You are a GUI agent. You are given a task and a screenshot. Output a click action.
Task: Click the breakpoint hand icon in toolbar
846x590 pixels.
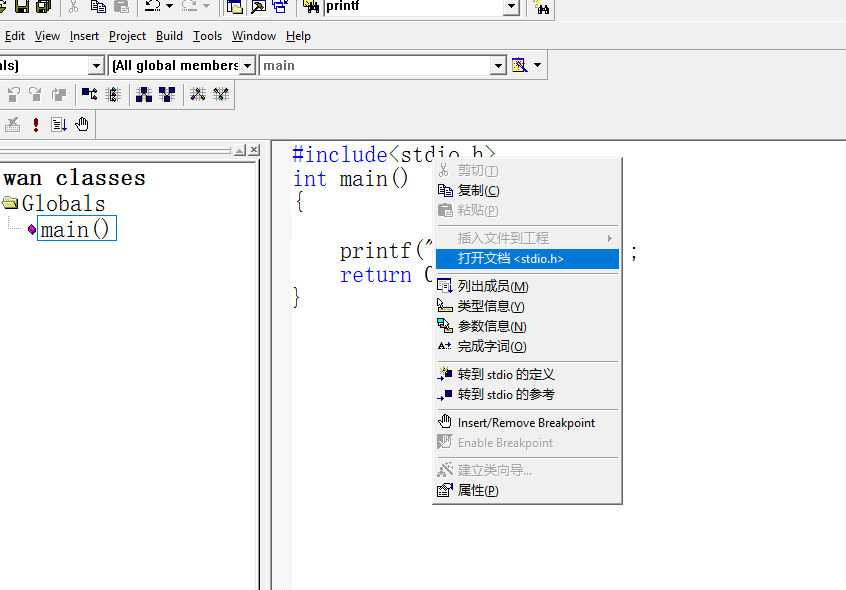point(82,124)
